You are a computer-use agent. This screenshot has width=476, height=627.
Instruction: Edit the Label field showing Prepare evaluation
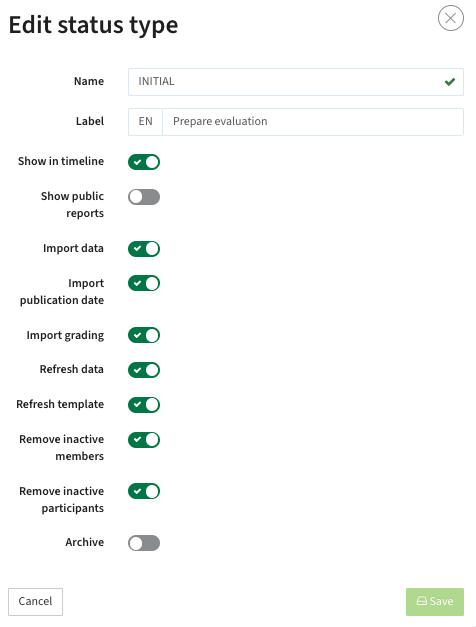313,122
